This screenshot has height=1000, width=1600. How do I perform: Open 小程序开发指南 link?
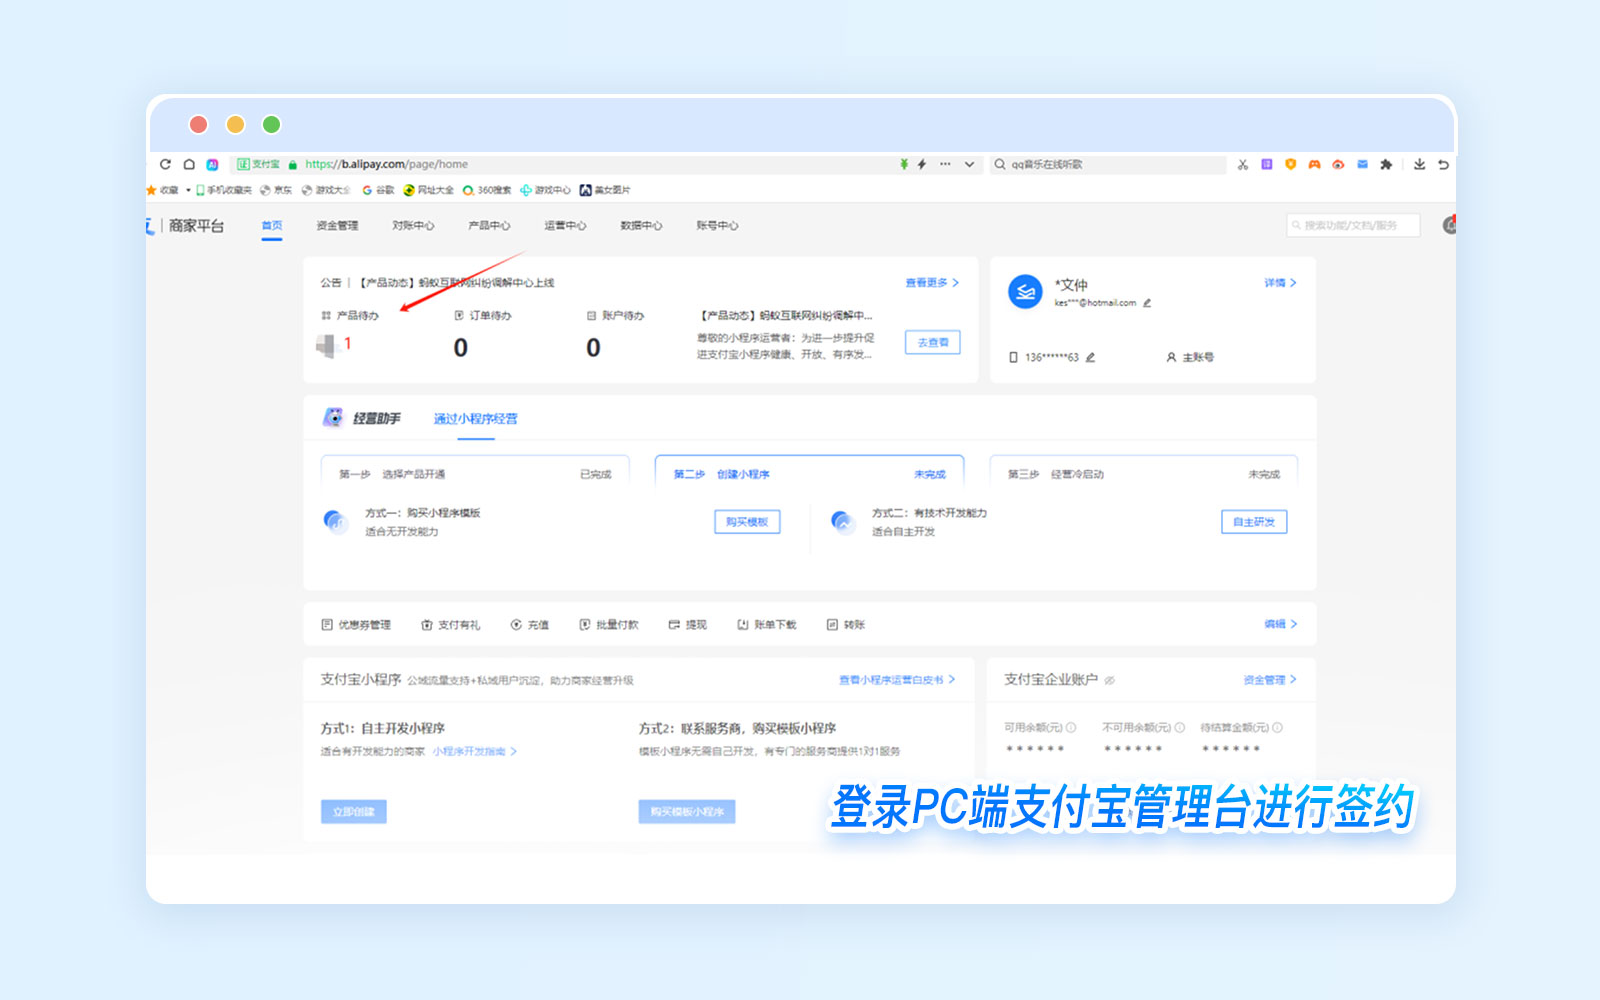(x=474, y=751)
